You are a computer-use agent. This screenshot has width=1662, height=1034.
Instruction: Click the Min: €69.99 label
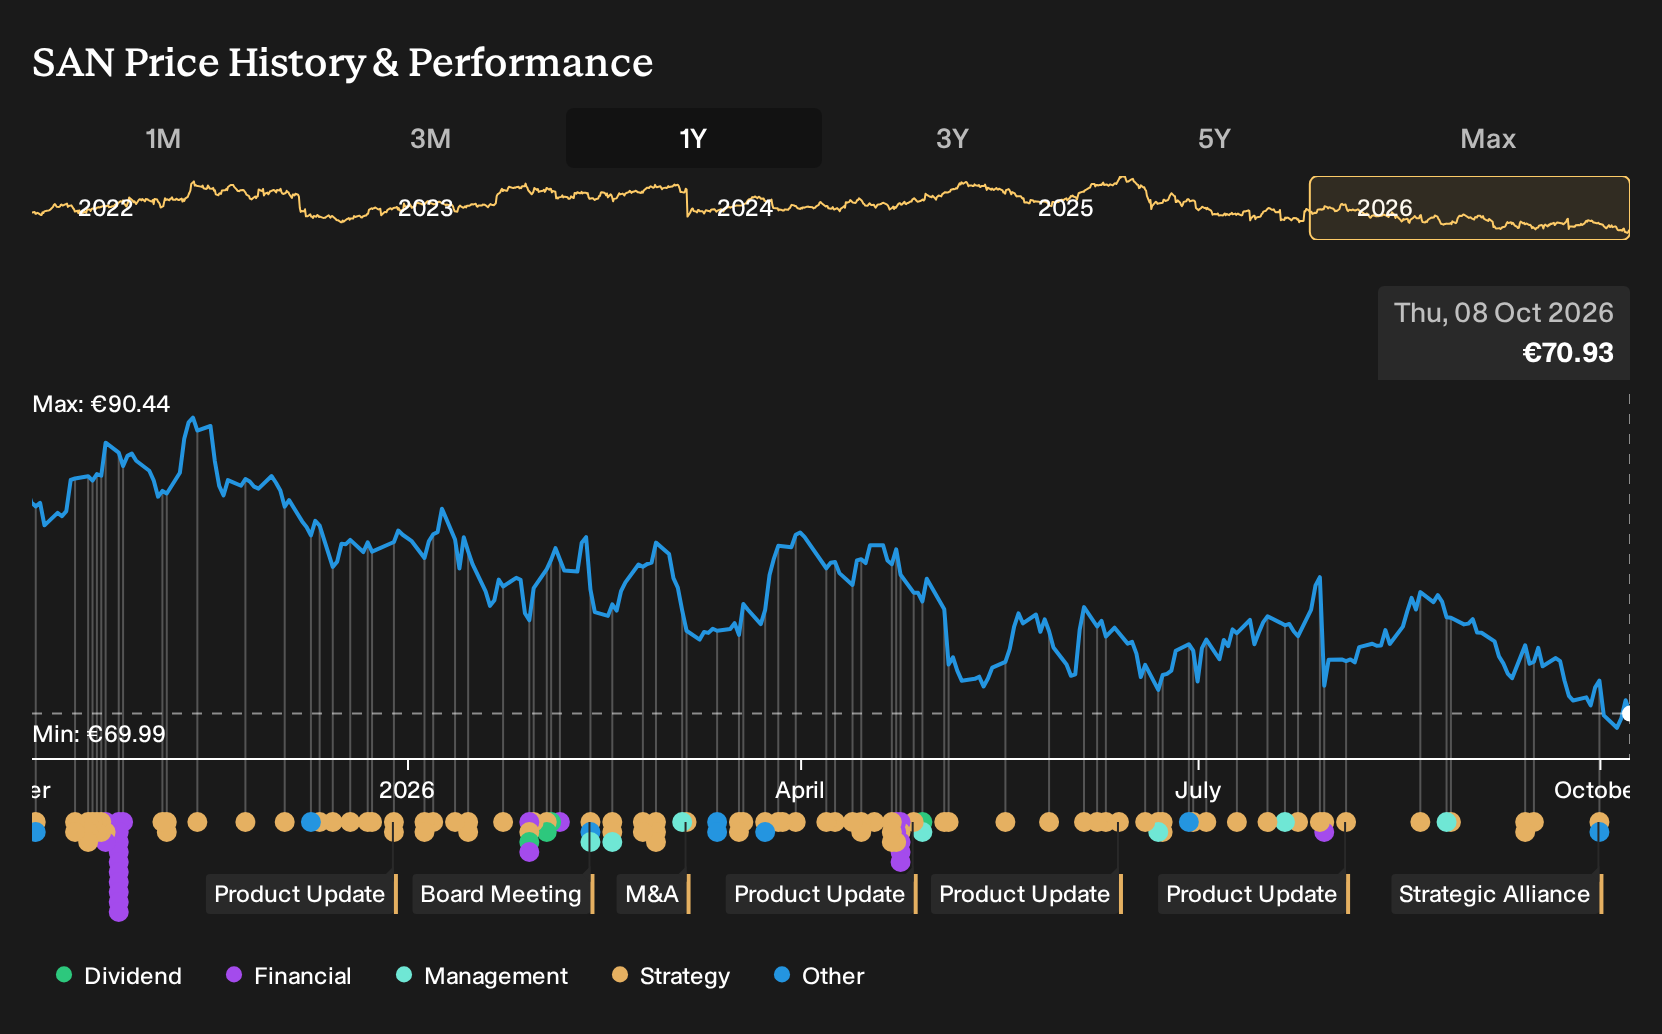point(99,734)
